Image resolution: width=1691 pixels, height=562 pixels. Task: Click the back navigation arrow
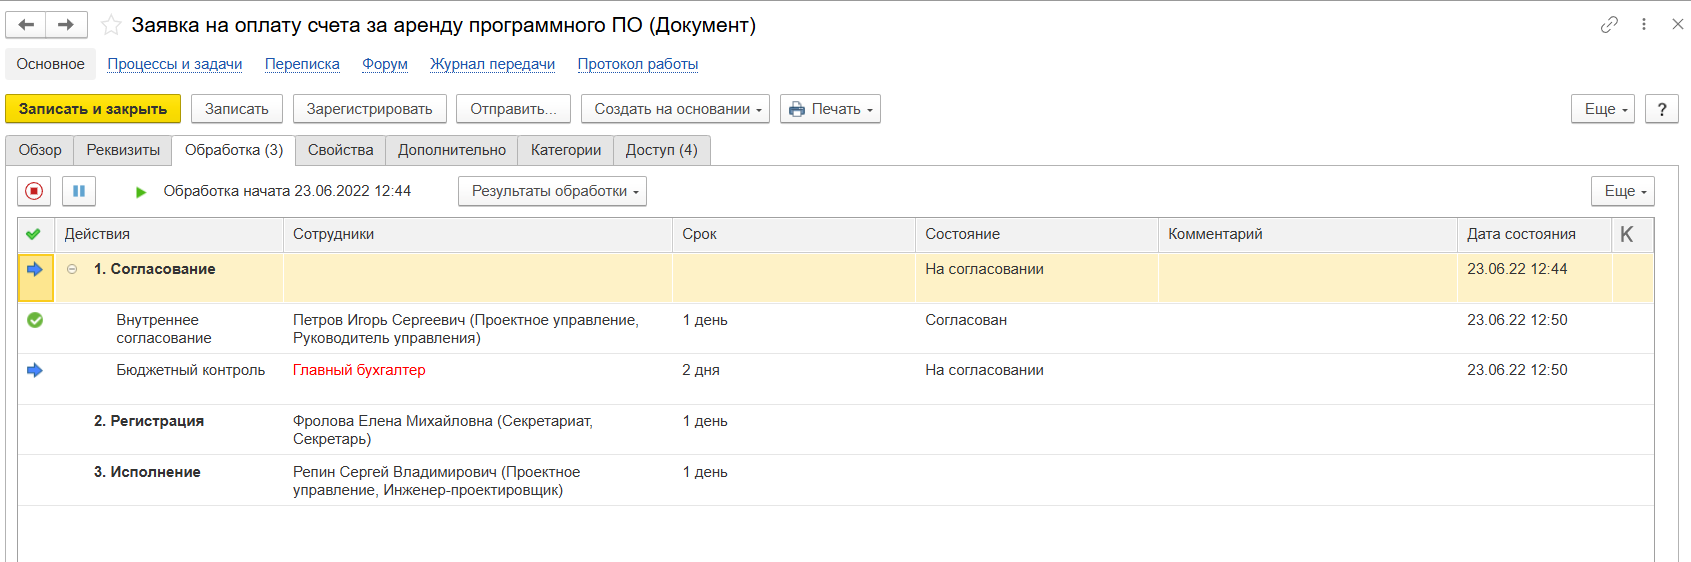(26, 25)
